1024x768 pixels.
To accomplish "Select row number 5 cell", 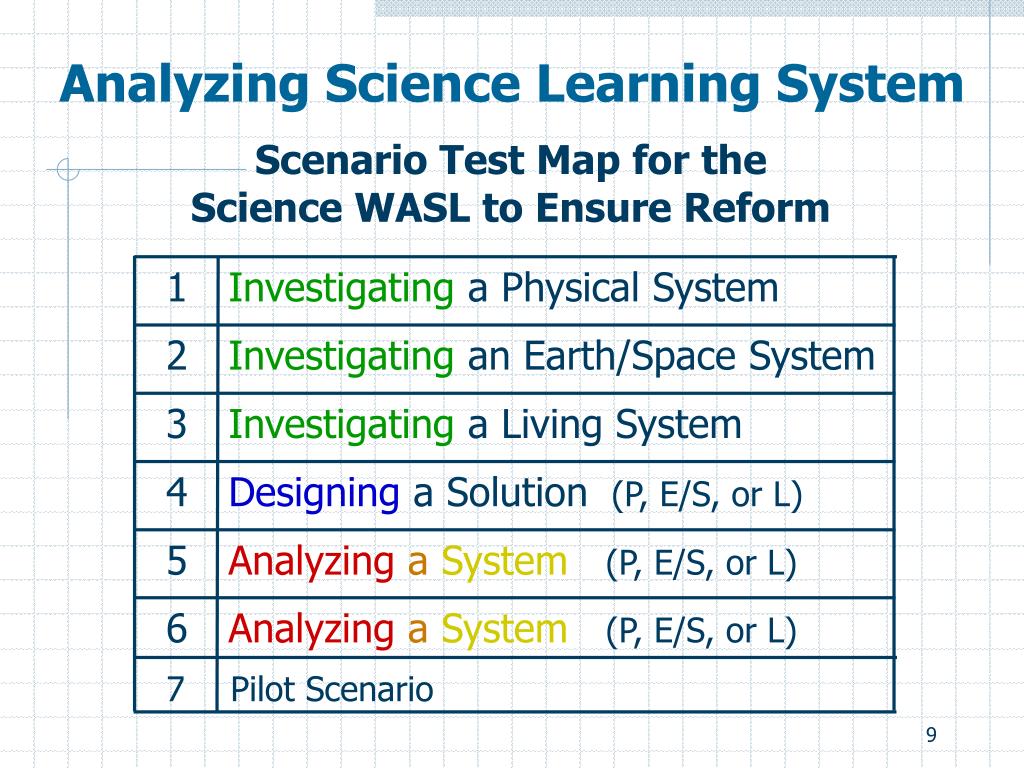I will (176, 563).
